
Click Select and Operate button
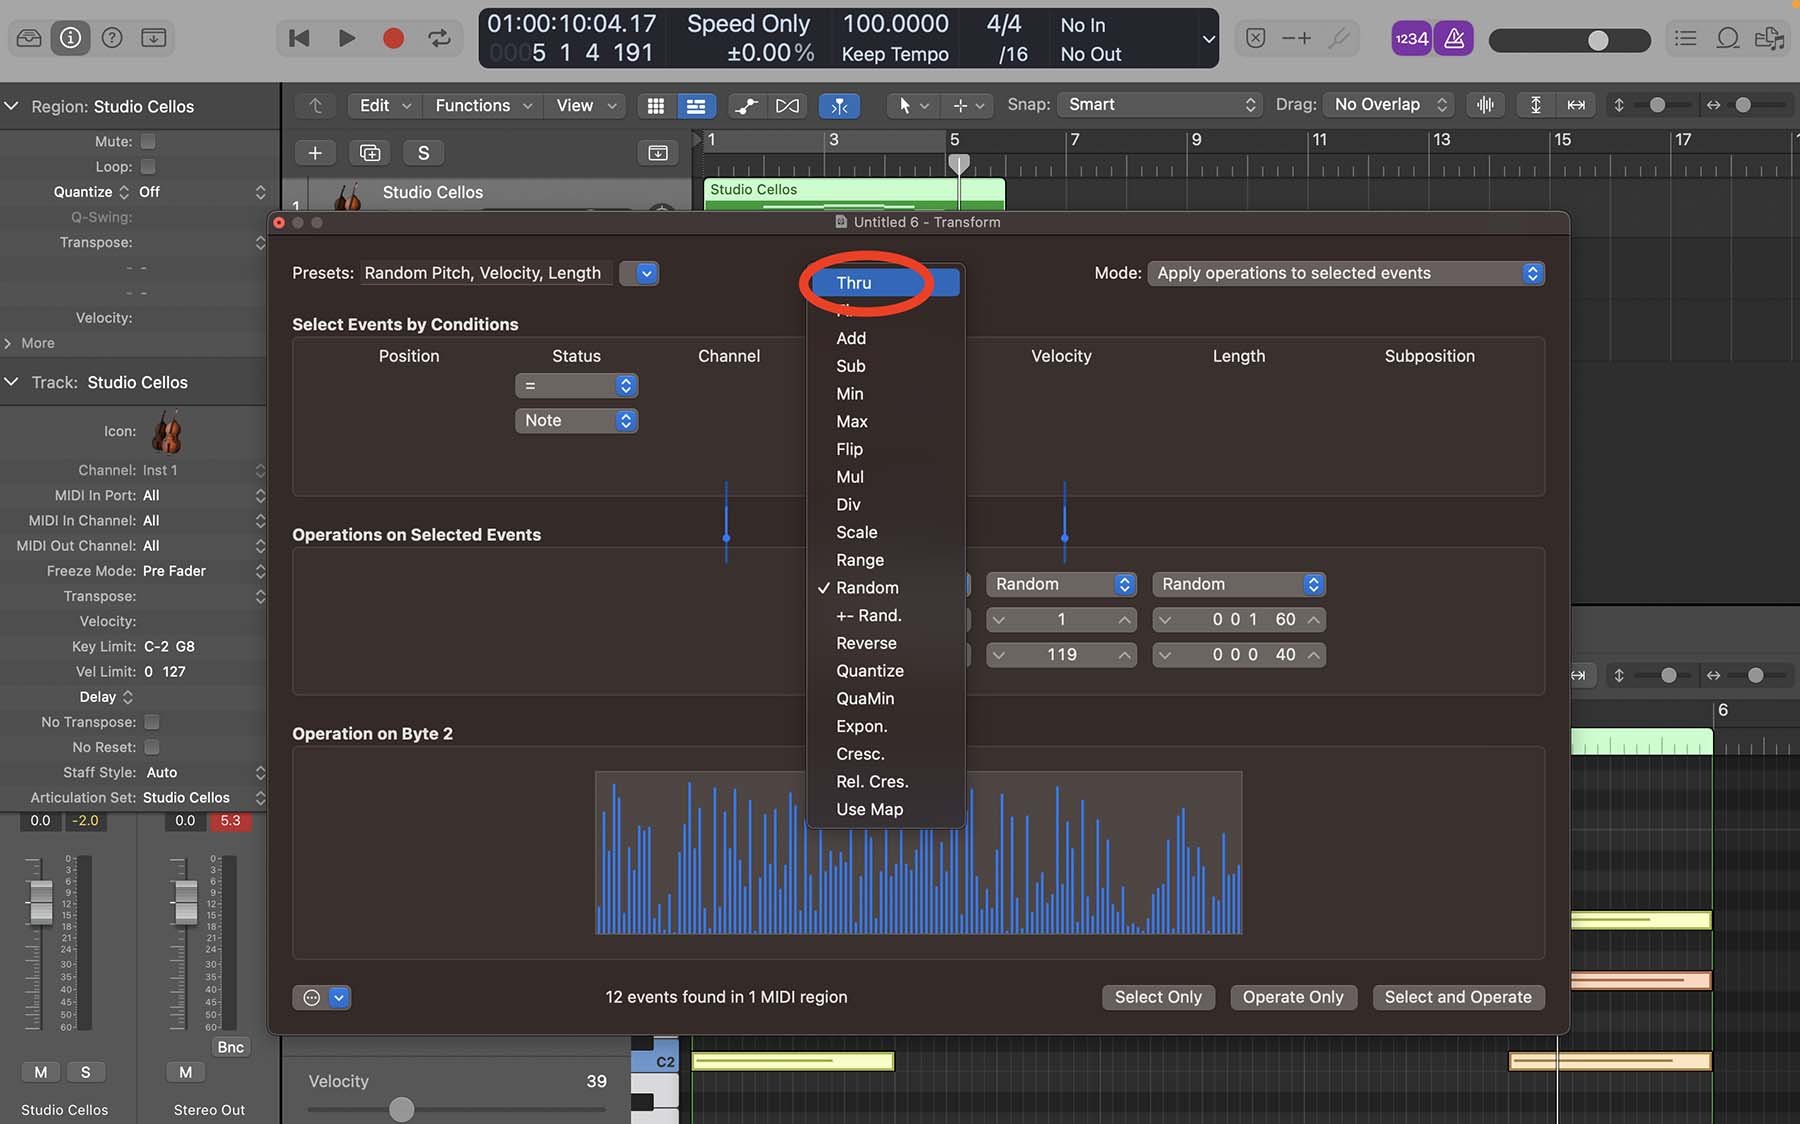[x=1458, y=997]
